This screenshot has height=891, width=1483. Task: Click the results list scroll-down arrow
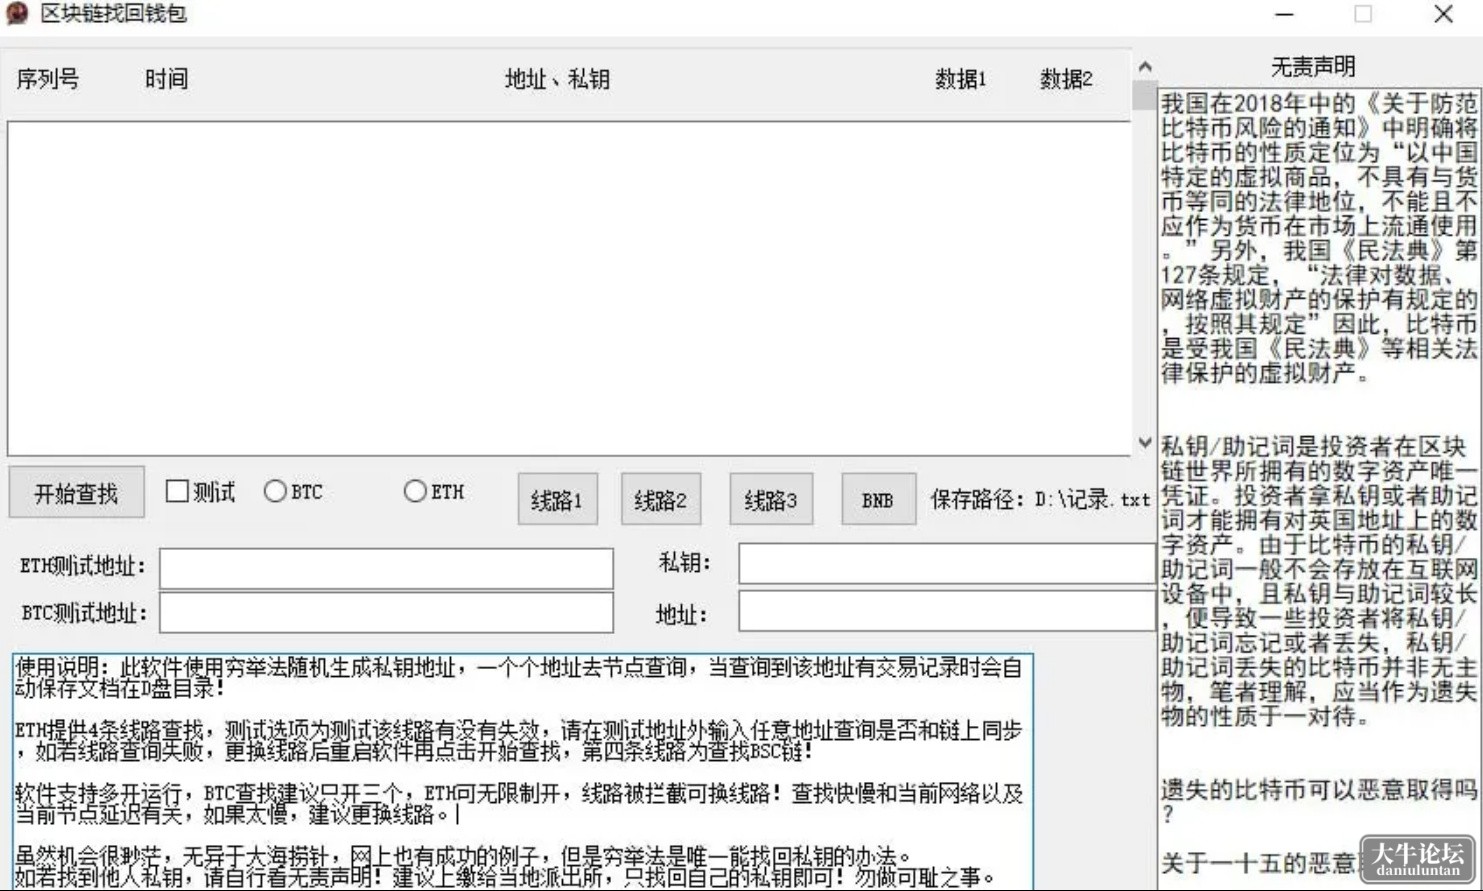click(x=1145, y=443)
